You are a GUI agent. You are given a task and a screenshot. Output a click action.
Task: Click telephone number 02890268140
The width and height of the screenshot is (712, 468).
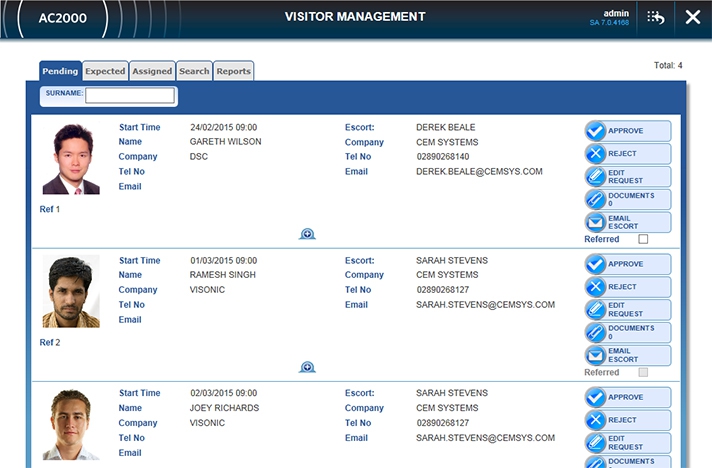click(x=443, y=157)
